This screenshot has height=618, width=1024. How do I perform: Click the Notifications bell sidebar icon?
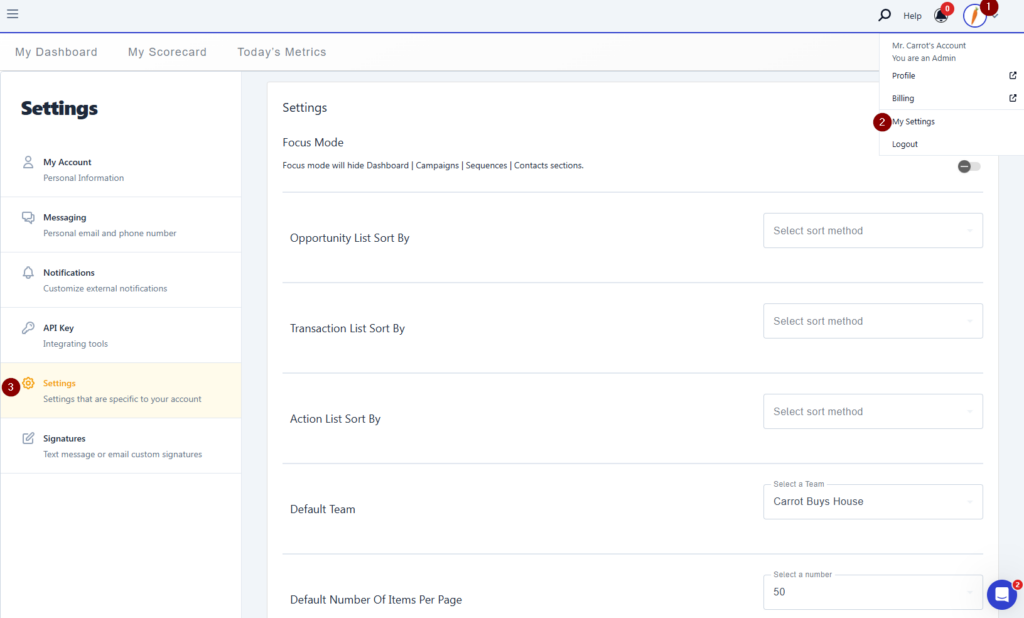[28, 272]
